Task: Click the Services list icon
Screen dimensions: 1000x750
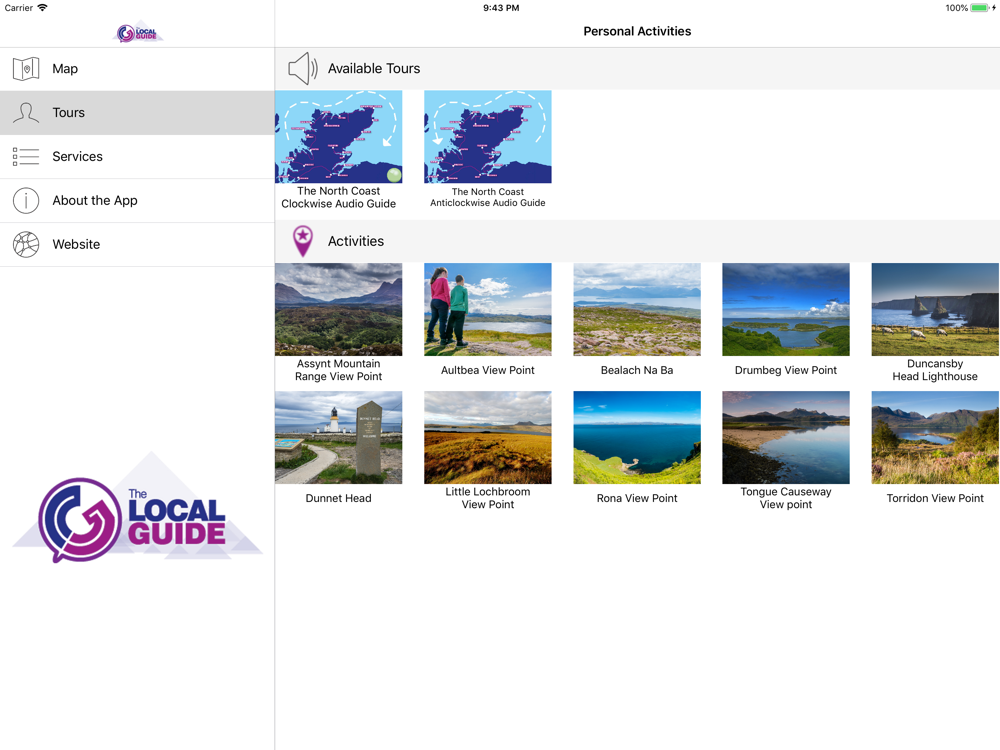Action: click(26, 156)
